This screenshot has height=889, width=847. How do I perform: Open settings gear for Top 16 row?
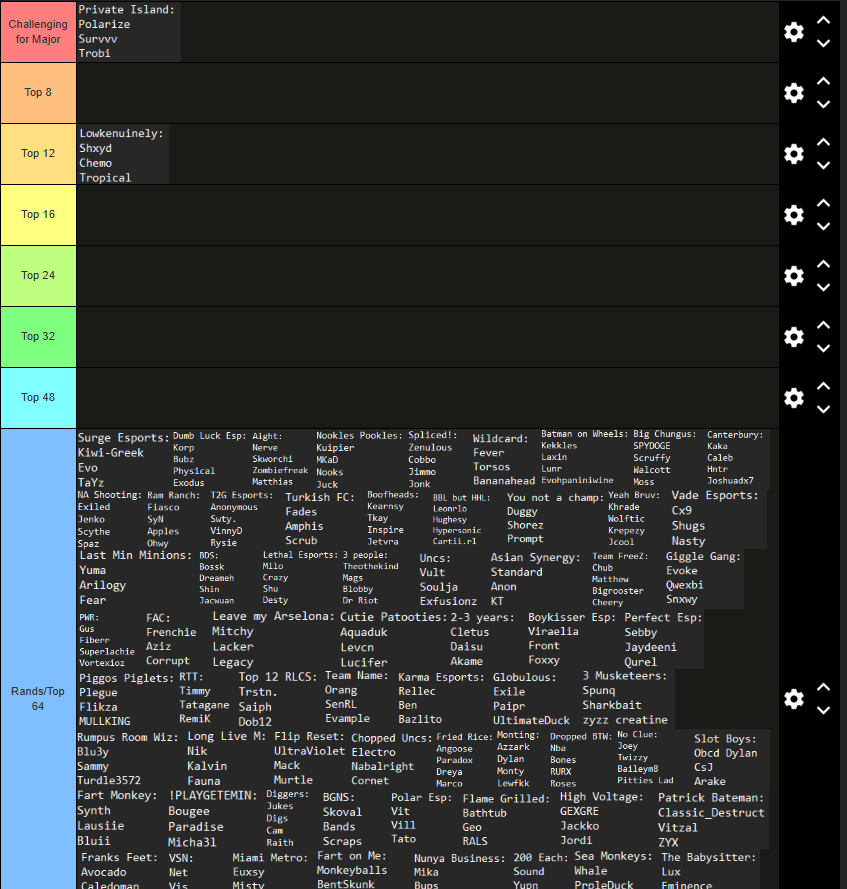(x=794, y=215)
